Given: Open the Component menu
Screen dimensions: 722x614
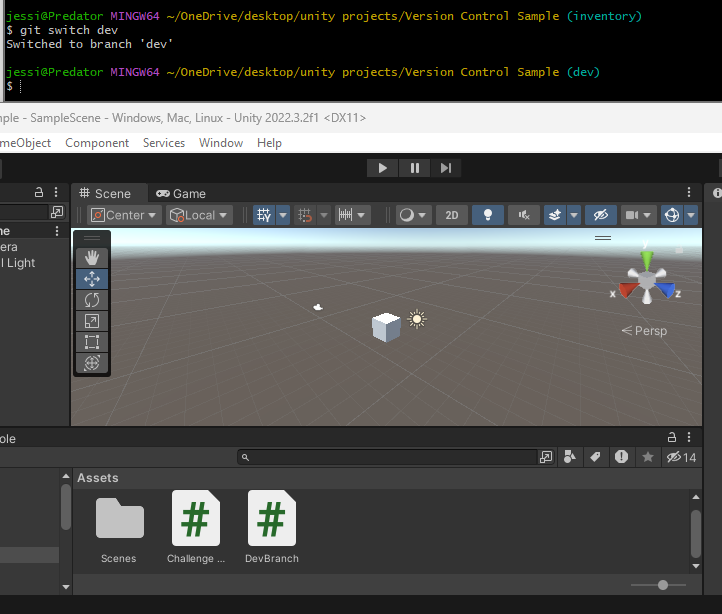Looking at the screenshot, I should [97, 143].
